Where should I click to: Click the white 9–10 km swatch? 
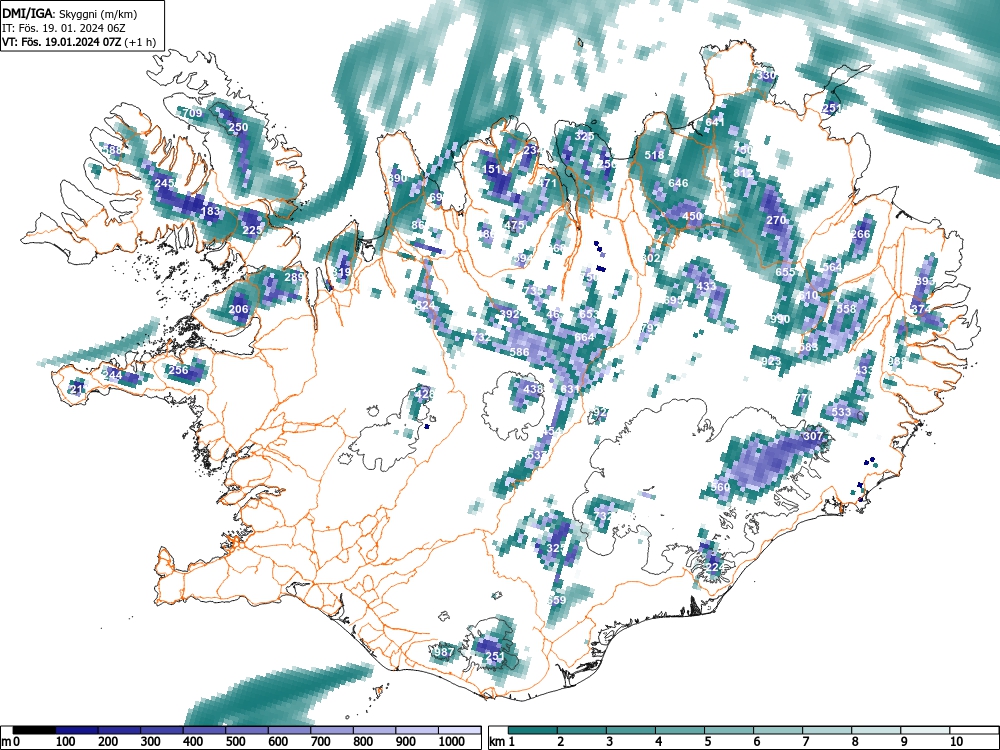[x=925, y=730]
